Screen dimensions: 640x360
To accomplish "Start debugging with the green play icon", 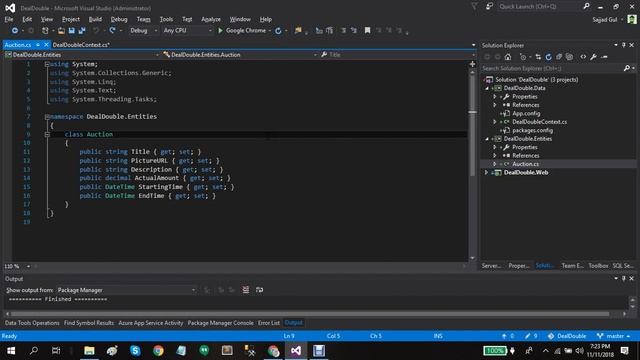I will [220, 31].
